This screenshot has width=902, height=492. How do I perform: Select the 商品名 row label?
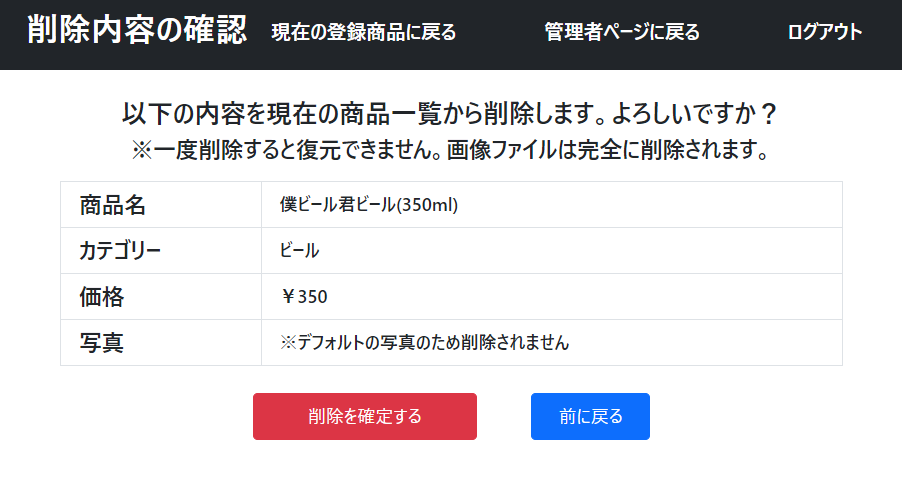click(x=112, y=205)
